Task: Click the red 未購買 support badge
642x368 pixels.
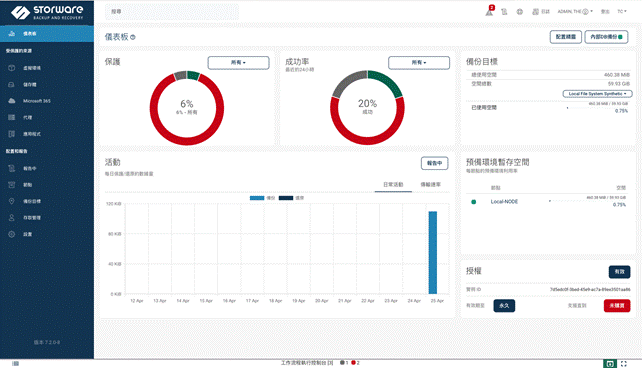Action: [x=617, y=306]
